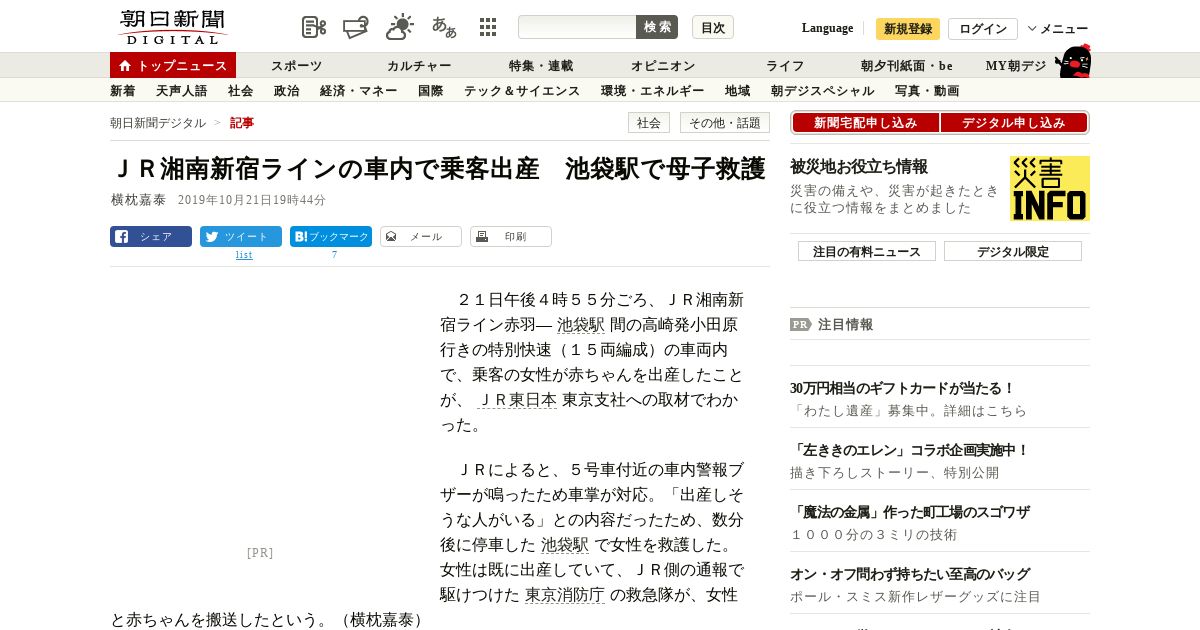Click the ログイン login button
Viewport: 1200px width, 630px height.
(x=983, y=29)
